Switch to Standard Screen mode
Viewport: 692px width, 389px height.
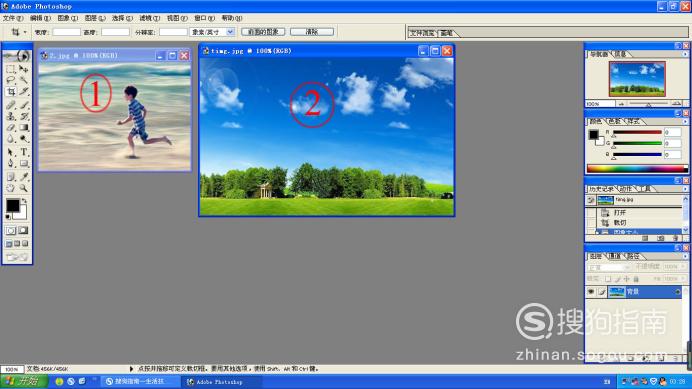[x=9, y=244]
